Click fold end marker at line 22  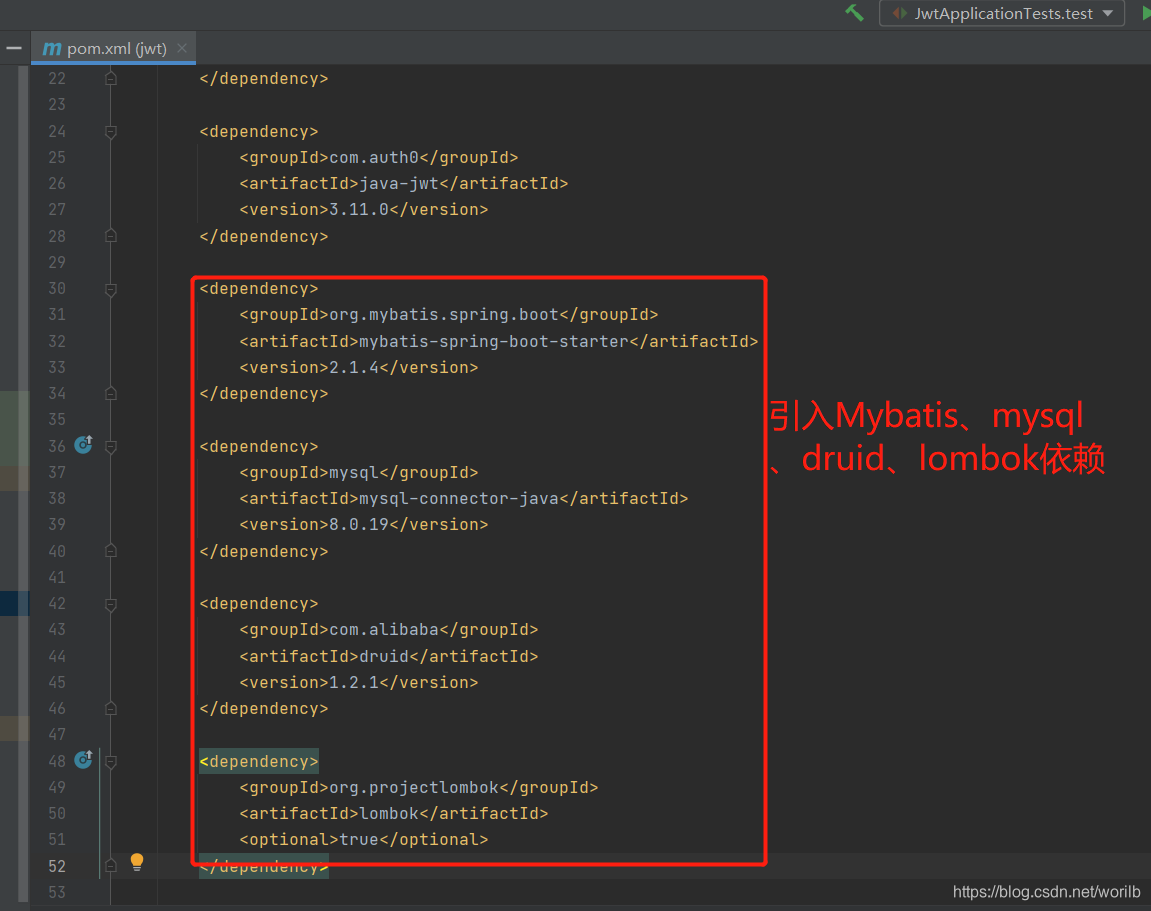coord(111,78)
